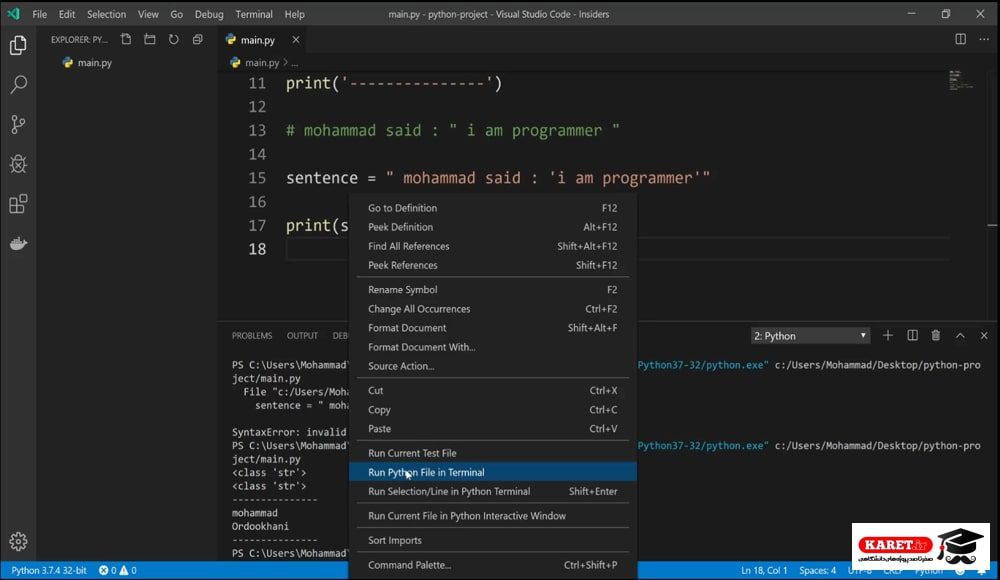Select Run Python File in Terminal
1000x580 pixels.
[492, 472]
